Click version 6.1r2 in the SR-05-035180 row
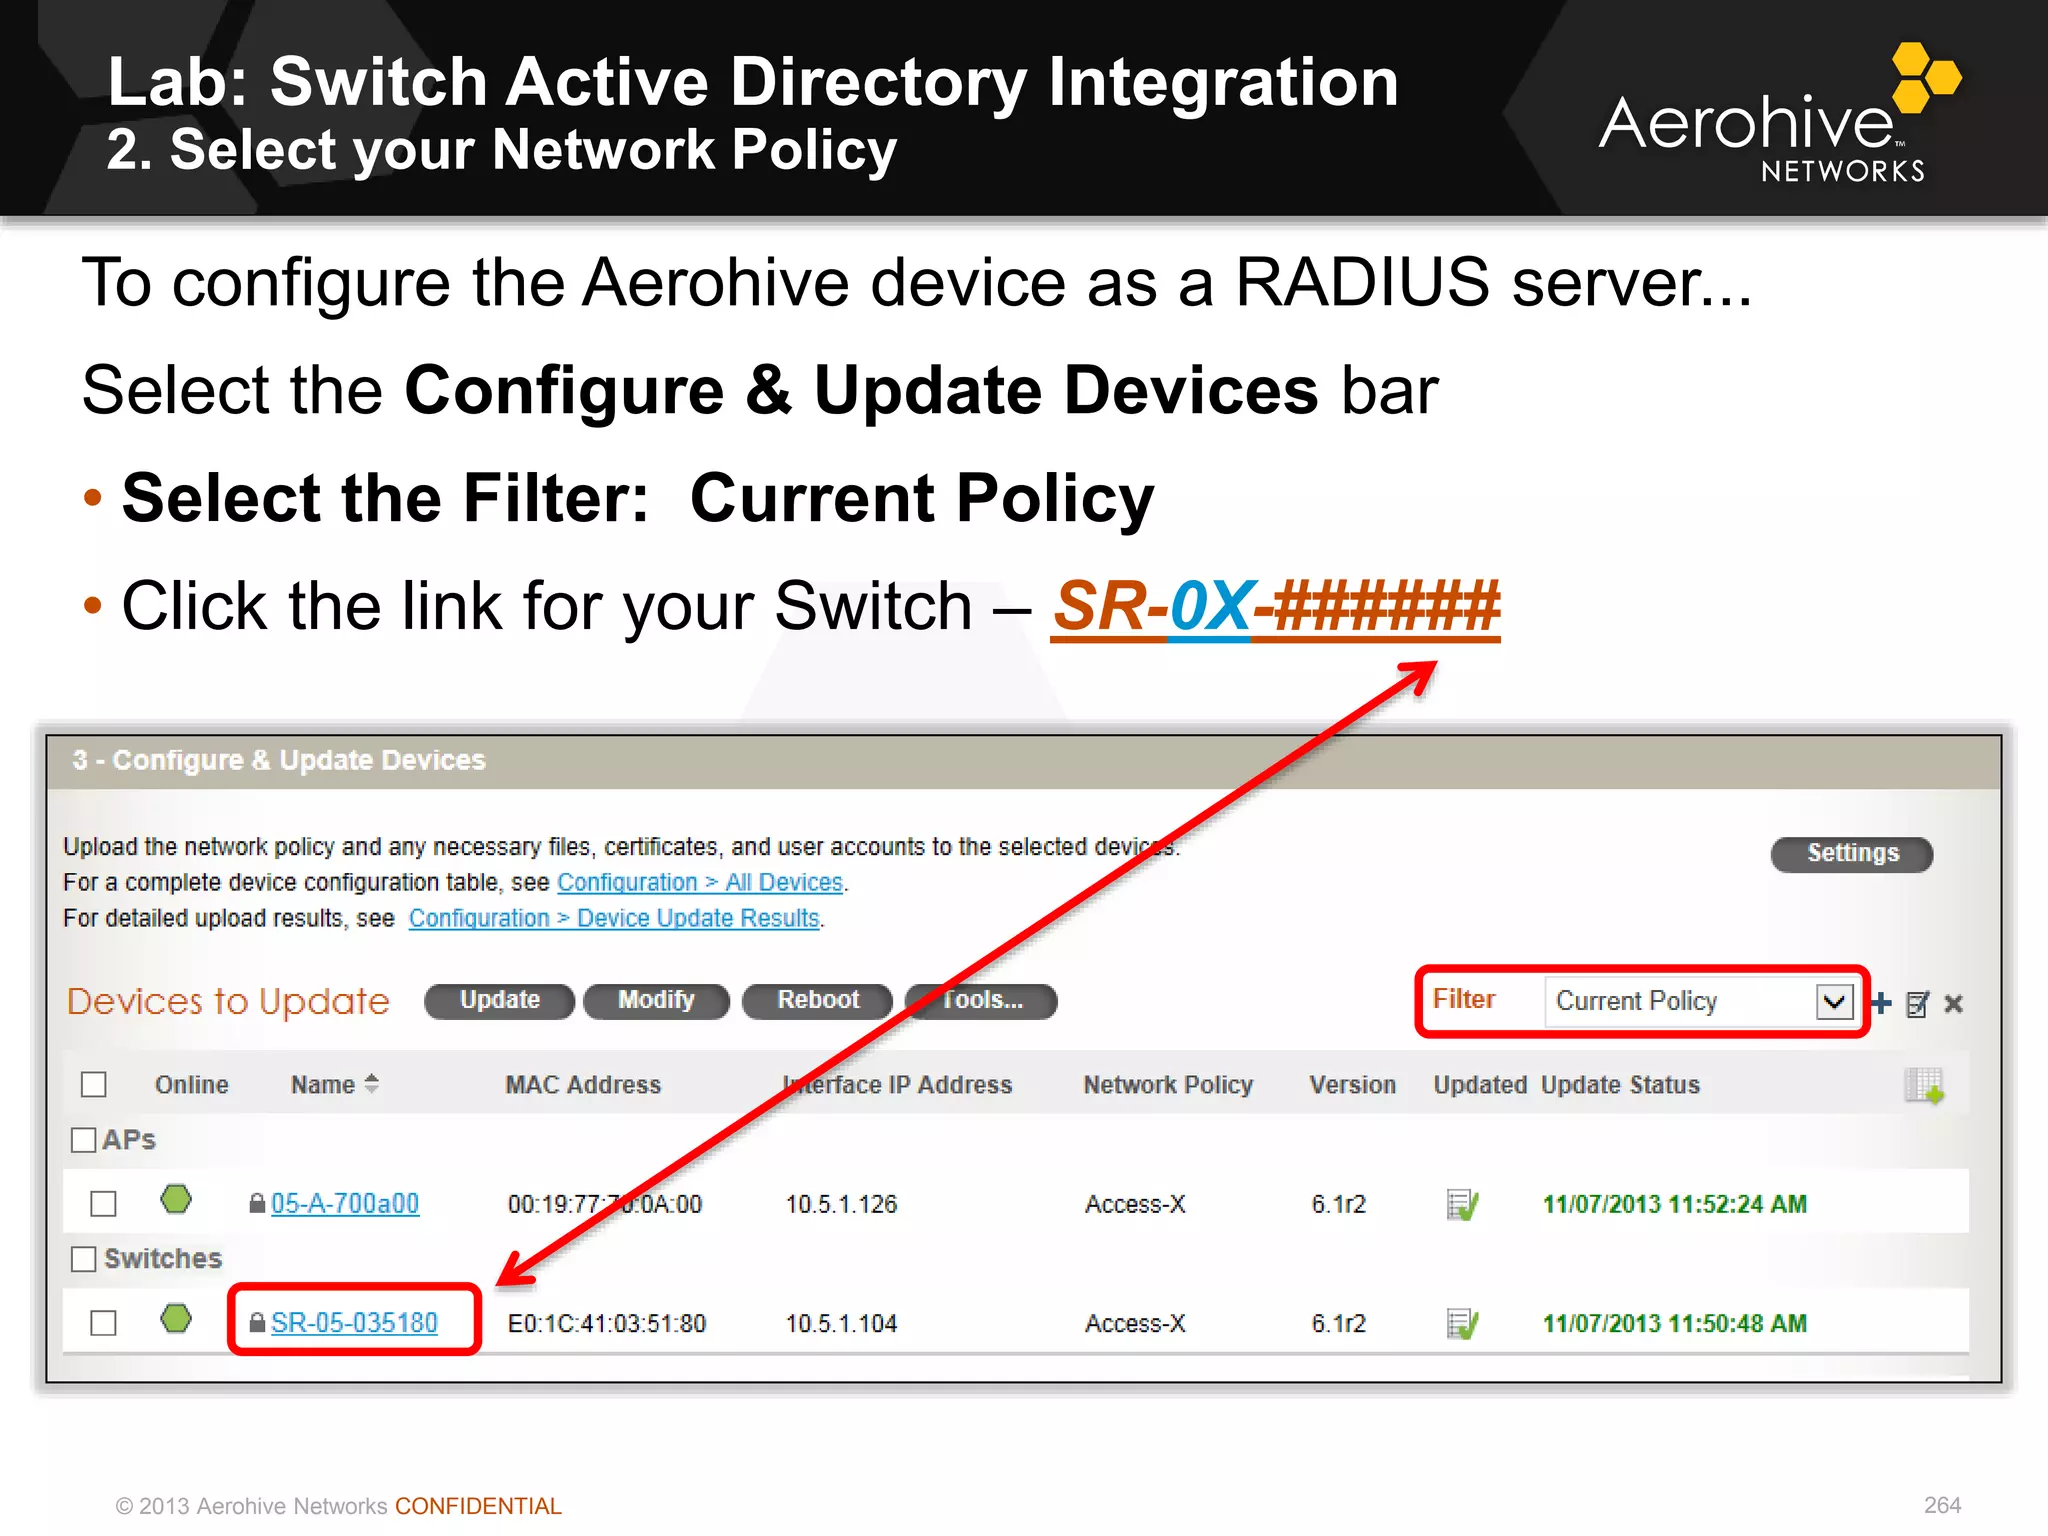The width and height of the screenshot is (2048, 1536). click(1338, 1324)
